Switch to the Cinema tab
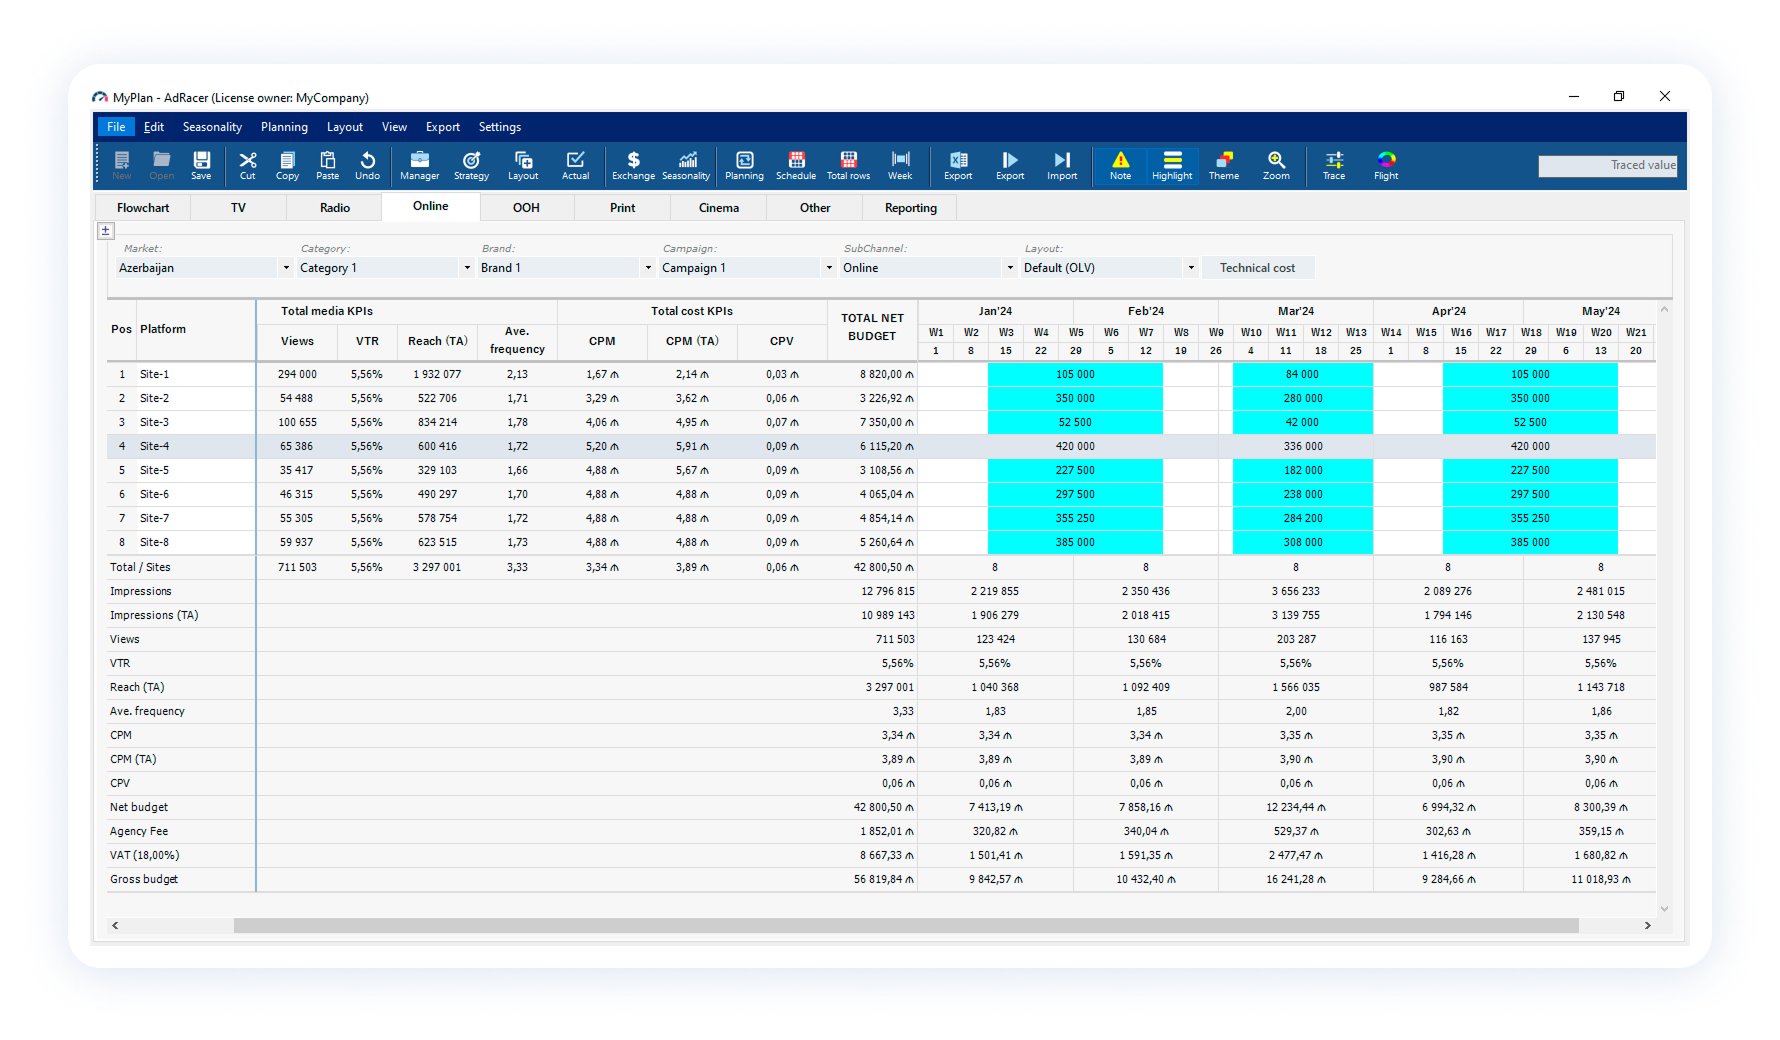The image size is (1780, 1040). (719, 208)
